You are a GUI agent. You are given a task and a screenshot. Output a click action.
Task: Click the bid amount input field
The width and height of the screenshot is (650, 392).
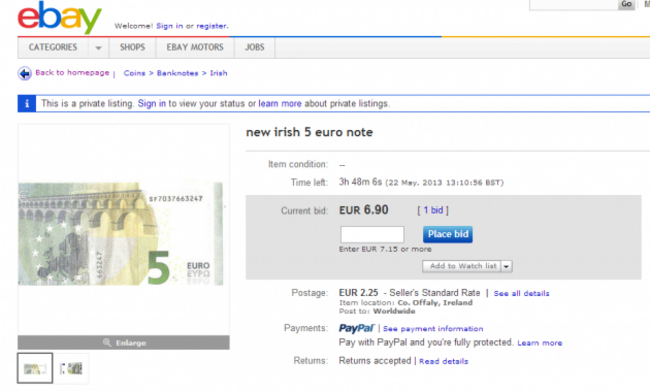point(372,235)
